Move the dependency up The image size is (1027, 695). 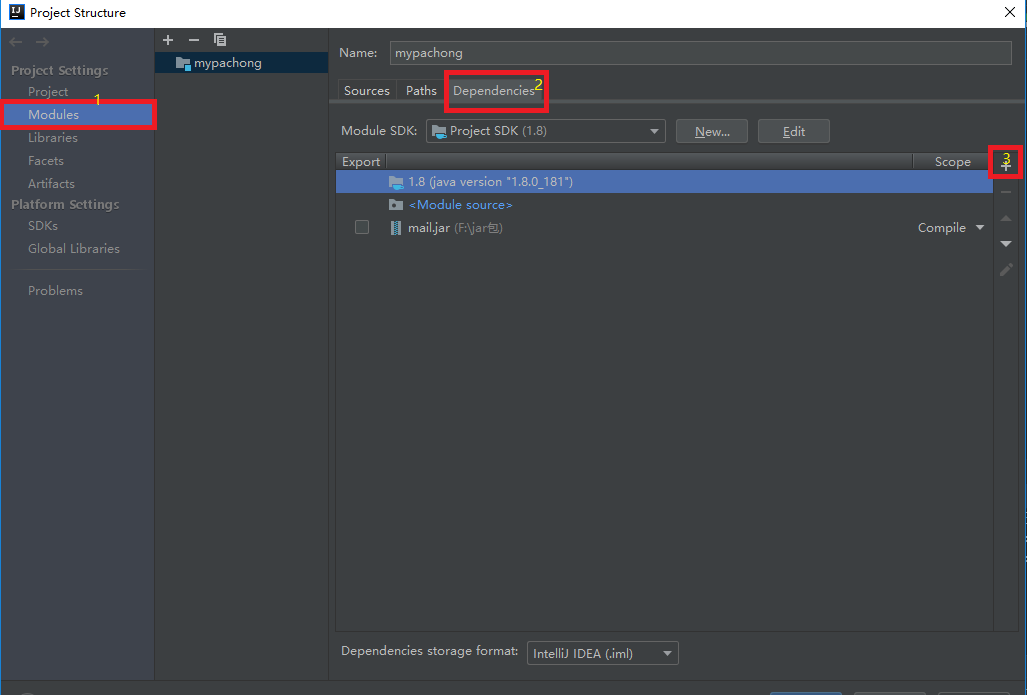(x=1006, y=218)
